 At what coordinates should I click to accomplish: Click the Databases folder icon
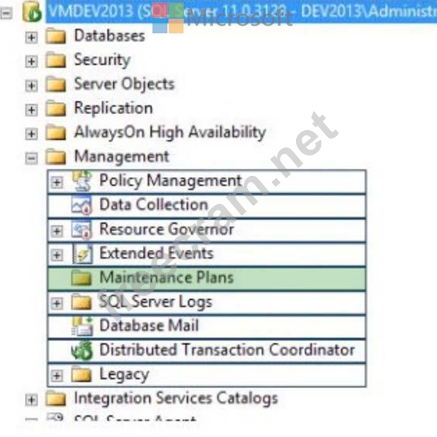coord(56,36)
